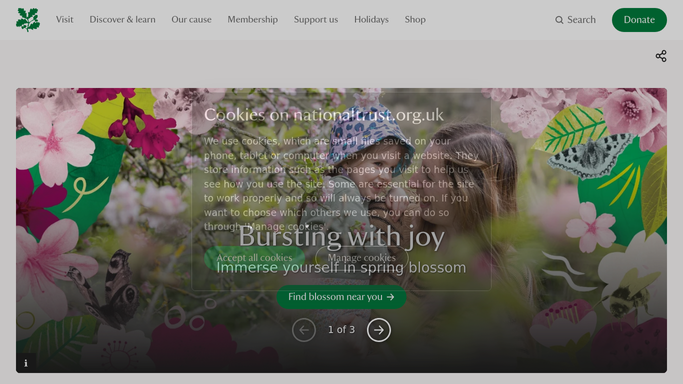Click the Donate button

pyautogui.click(x=639, y=20)
